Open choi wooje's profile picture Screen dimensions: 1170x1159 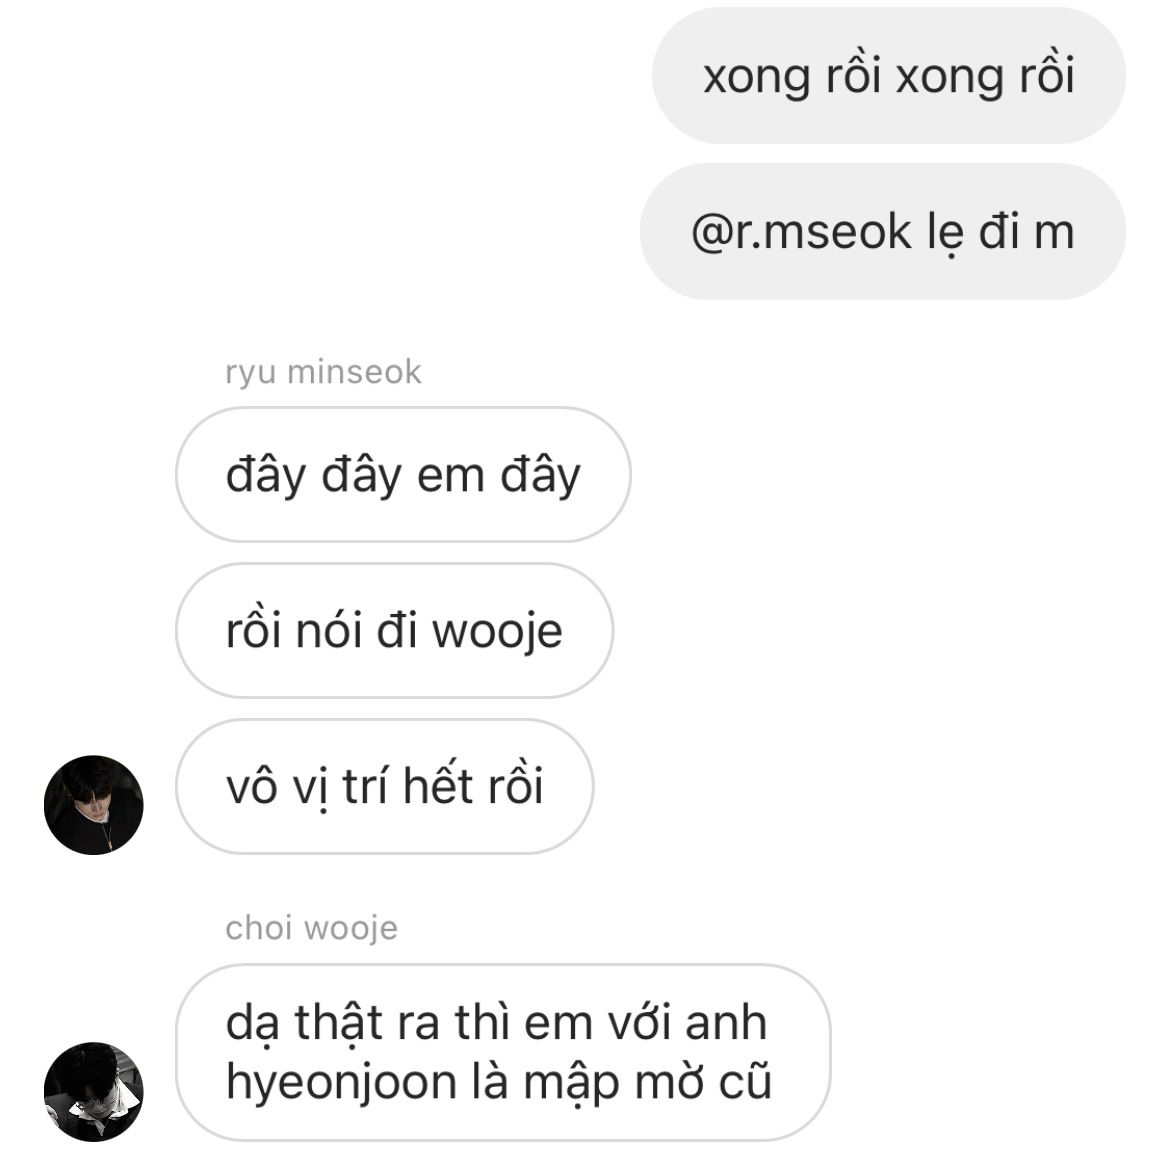(x=93, y=1091)
